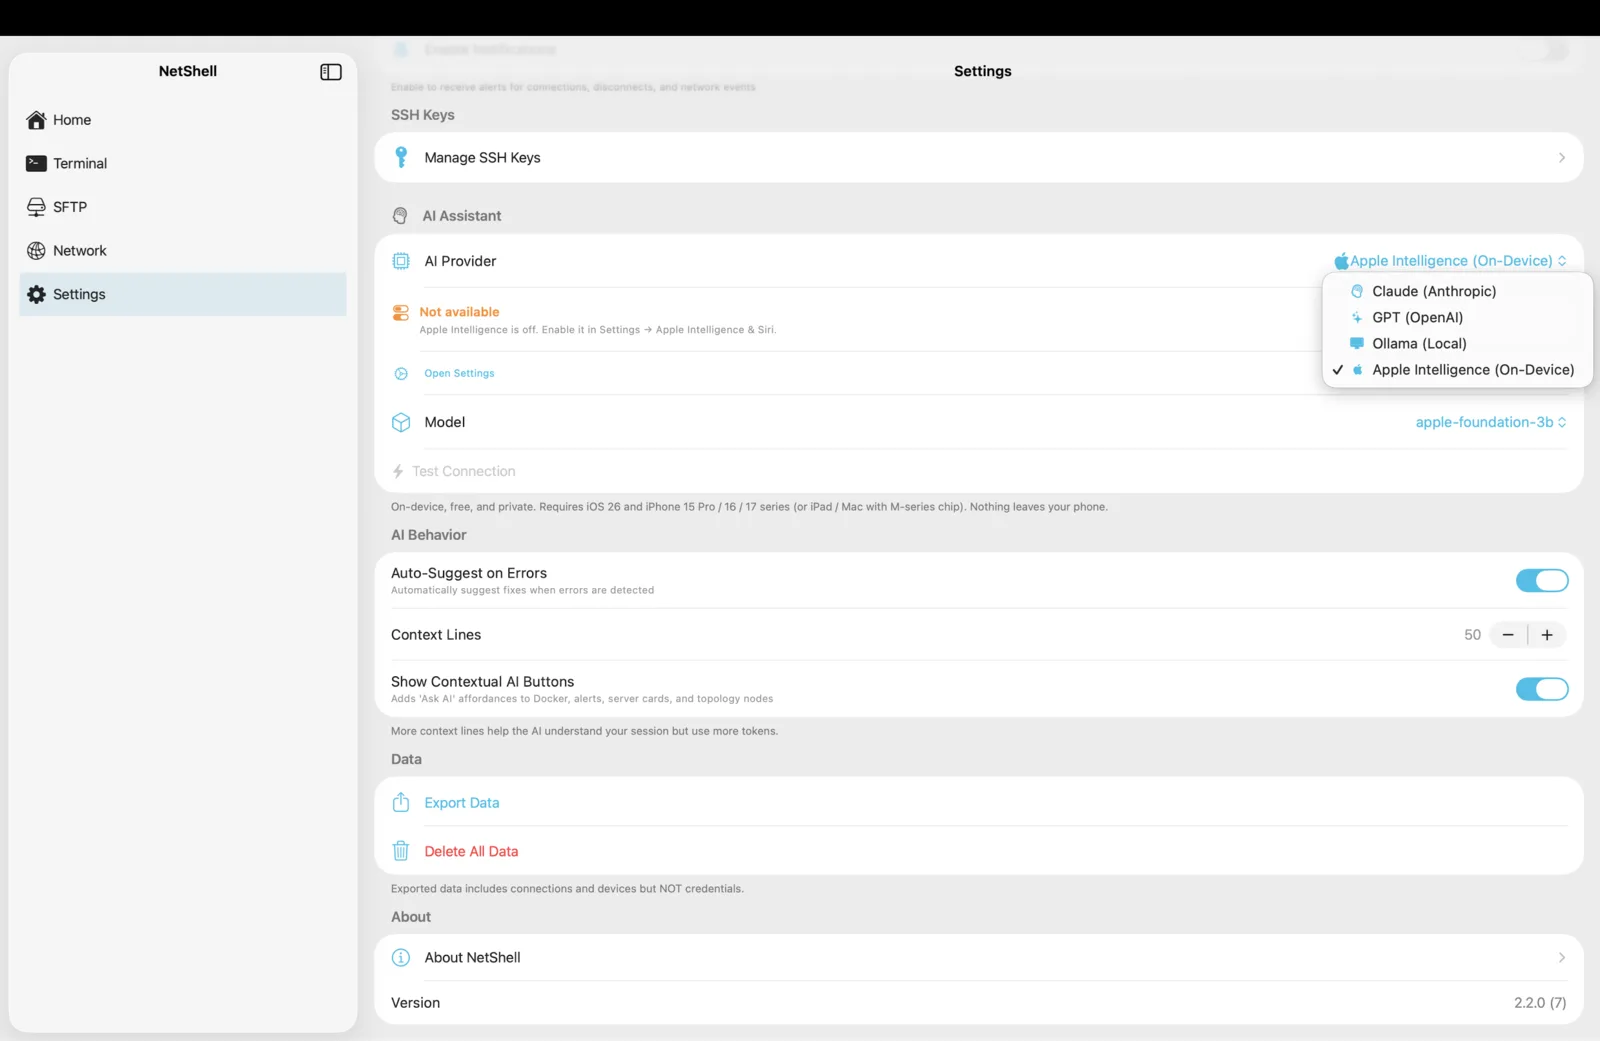Click the SSH Keys section heading
The width and height of the screenshot is (1600, 1041).
[423, 115]
